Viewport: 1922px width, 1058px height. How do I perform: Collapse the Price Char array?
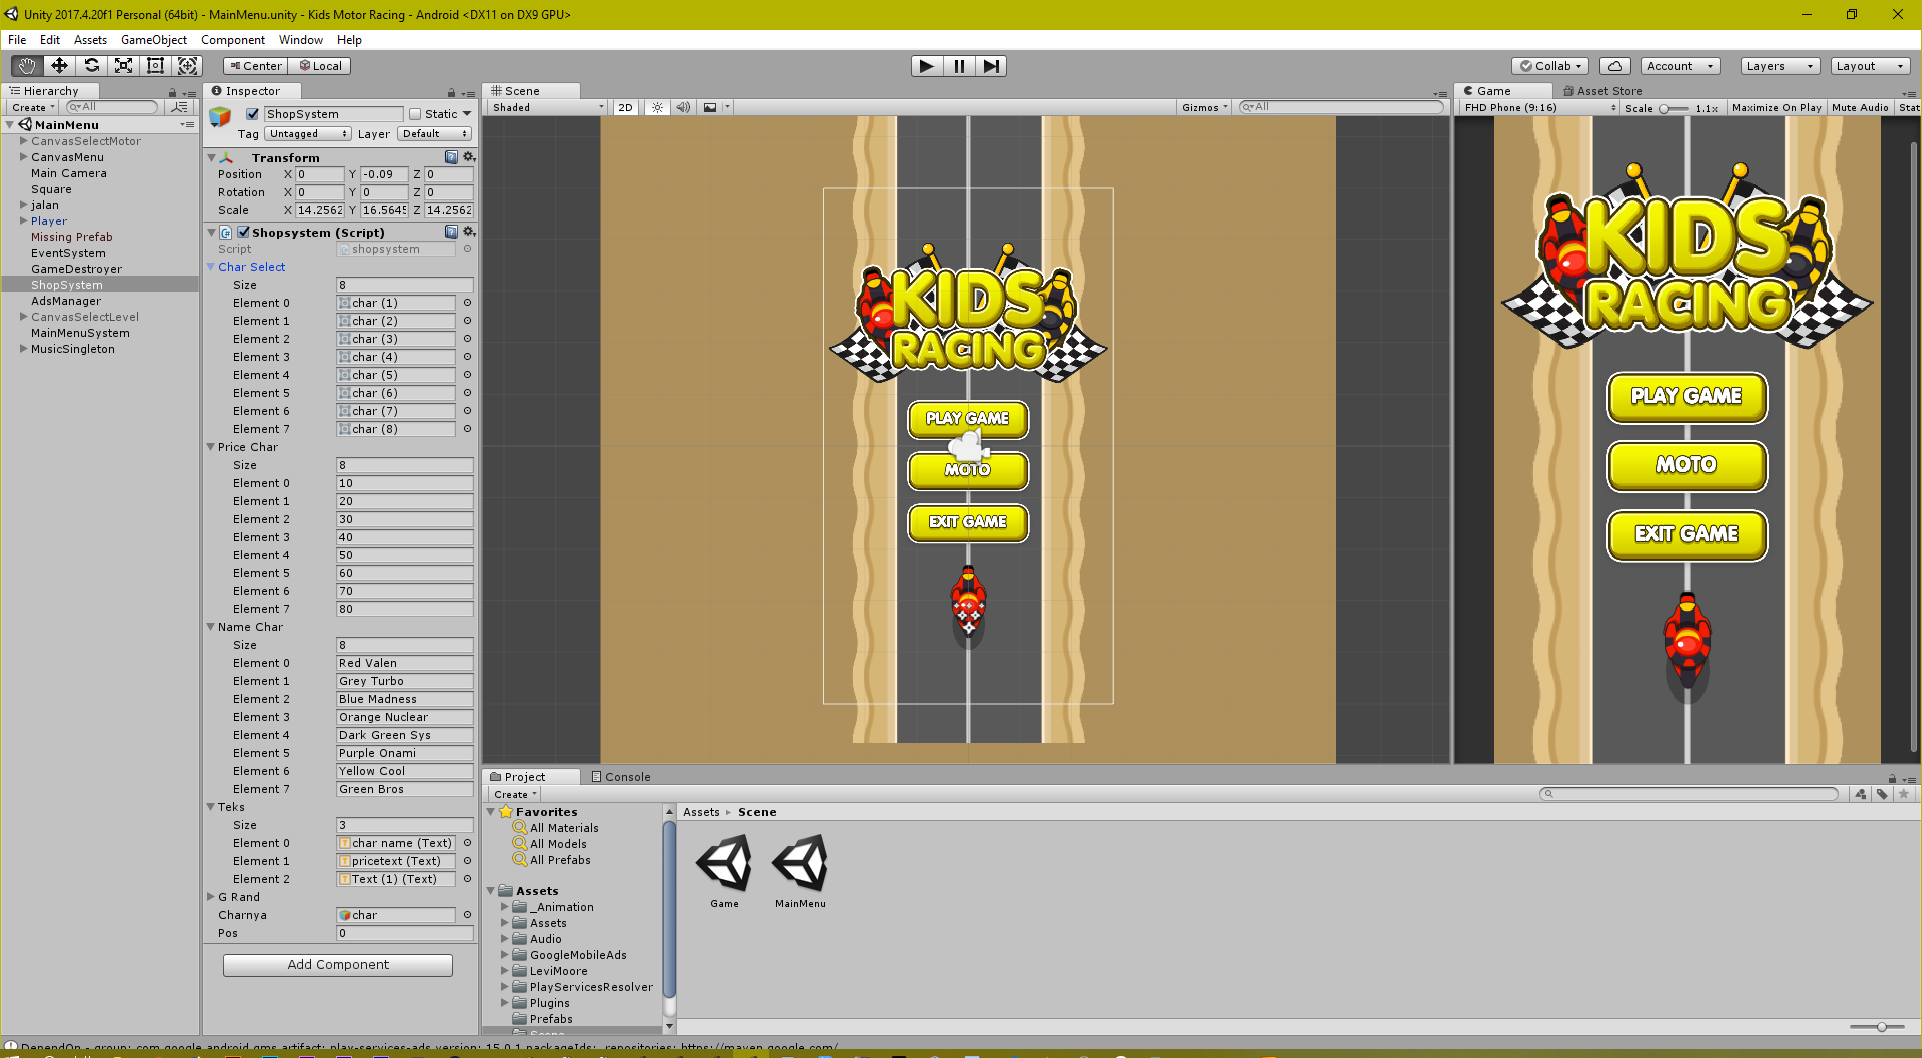[210, 447]
